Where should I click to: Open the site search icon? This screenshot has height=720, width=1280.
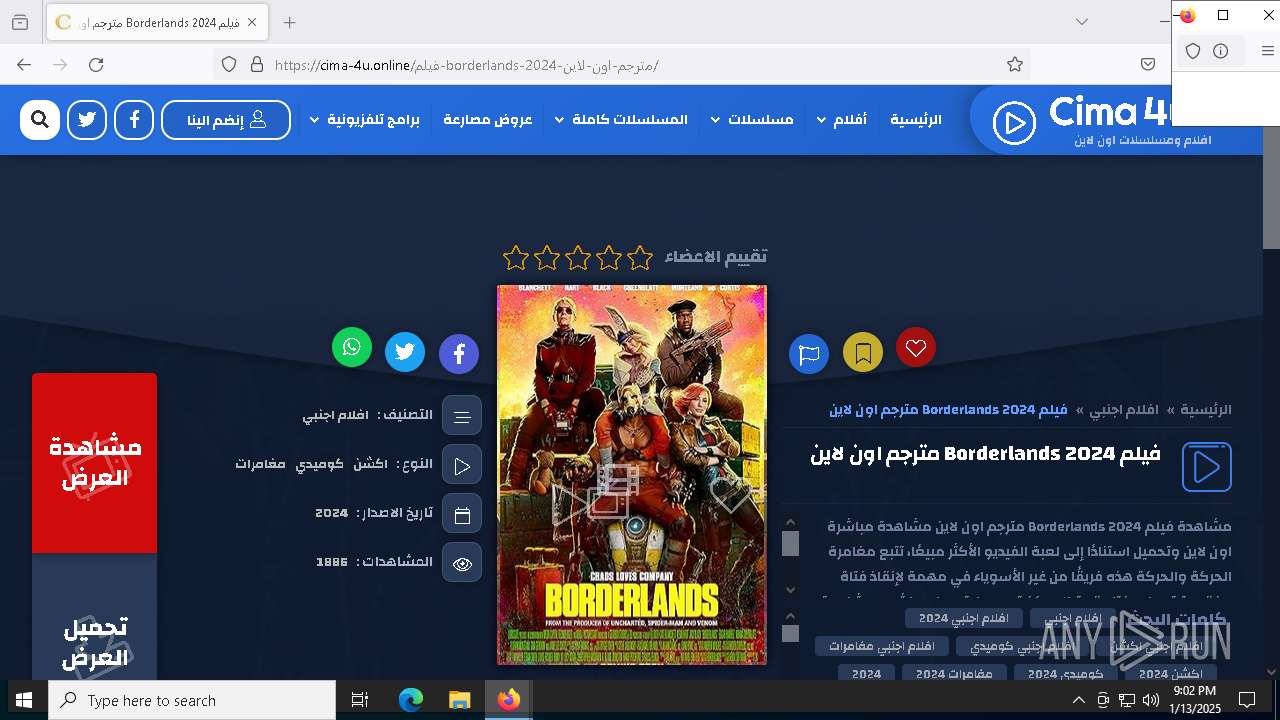[40, 120]
